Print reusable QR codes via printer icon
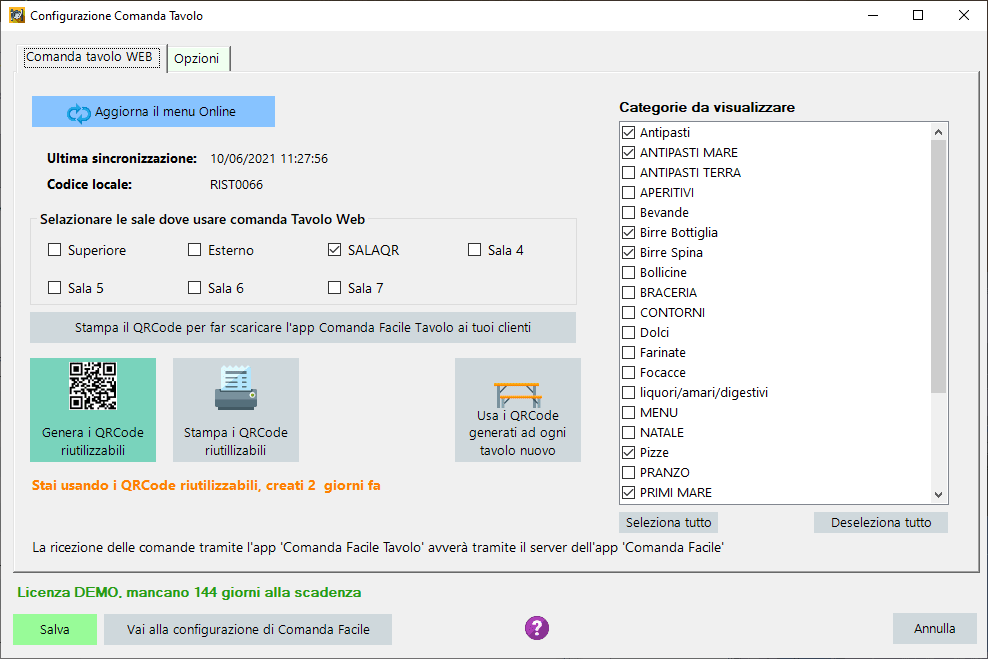The height and width of the screenshot is (659, 988). [236, 410]
